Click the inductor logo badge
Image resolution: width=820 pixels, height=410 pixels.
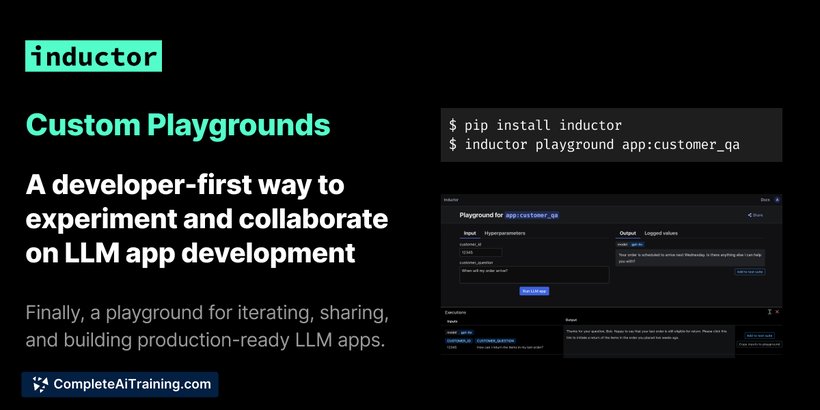tap(94, 56)
